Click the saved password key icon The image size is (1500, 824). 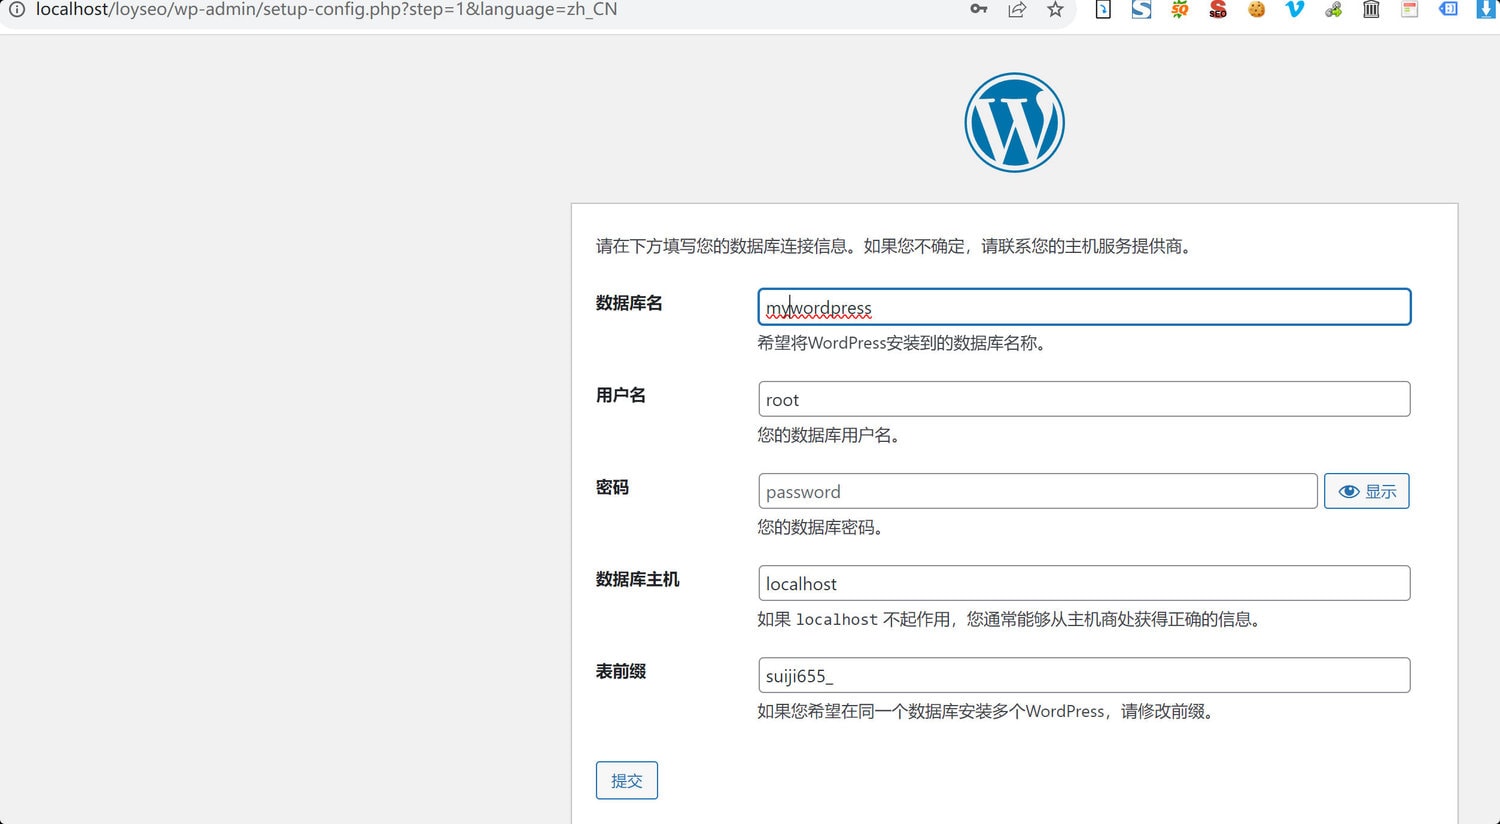click(x=978, y=9)
